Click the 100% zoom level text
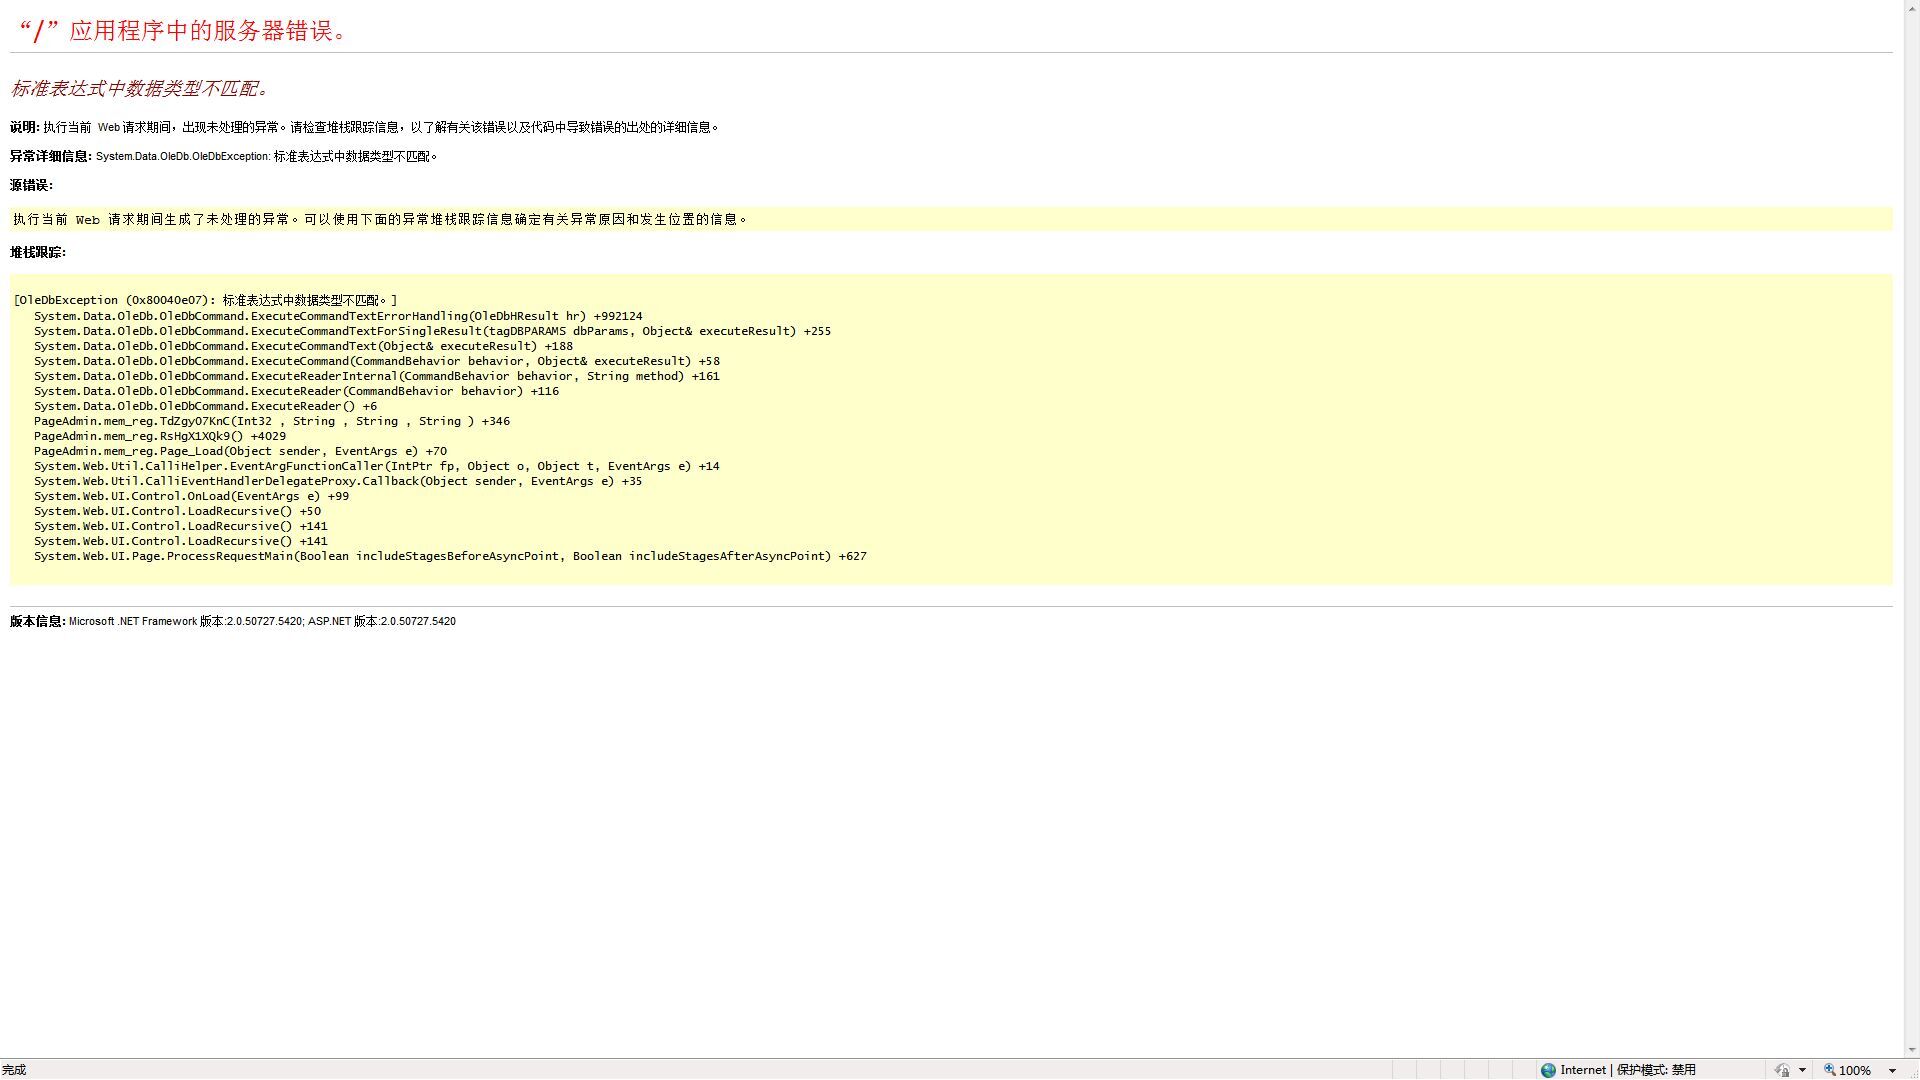This screenshot has height=1080, width=1920. [x=1855, y=1070]
